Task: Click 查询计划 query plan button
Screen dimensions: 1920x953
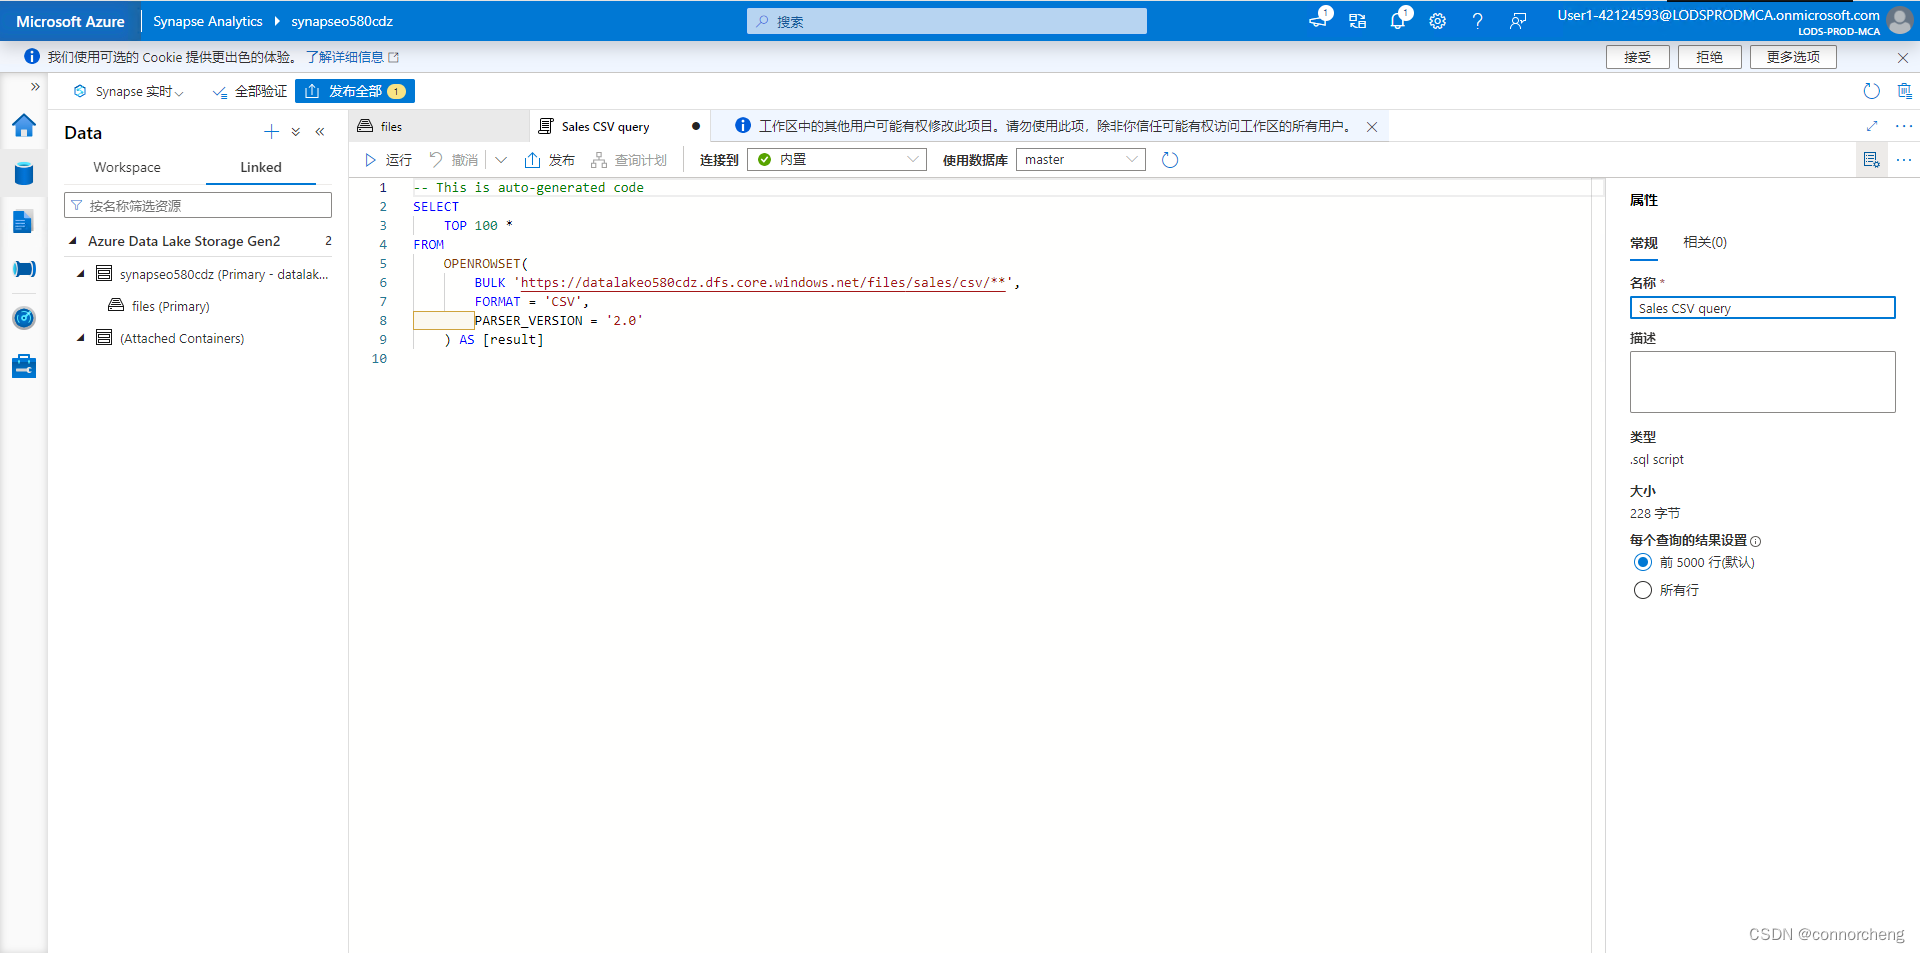Action: [x=629, y=160]
